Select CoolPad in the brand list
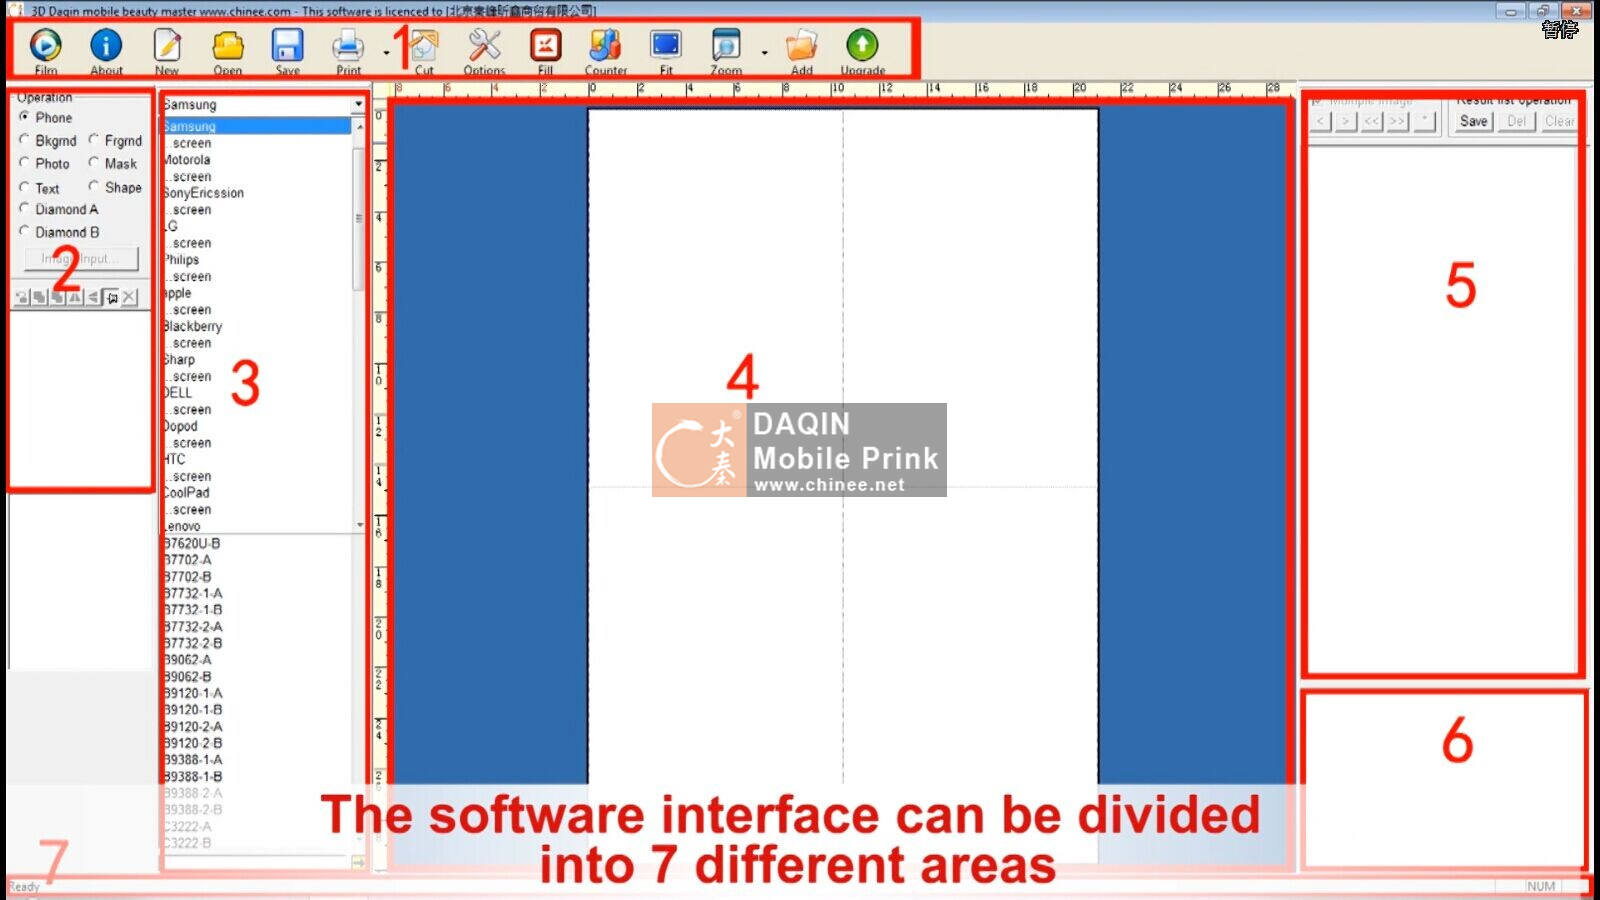This screenshot has width=1600, height=900. (x=186, y=493)
